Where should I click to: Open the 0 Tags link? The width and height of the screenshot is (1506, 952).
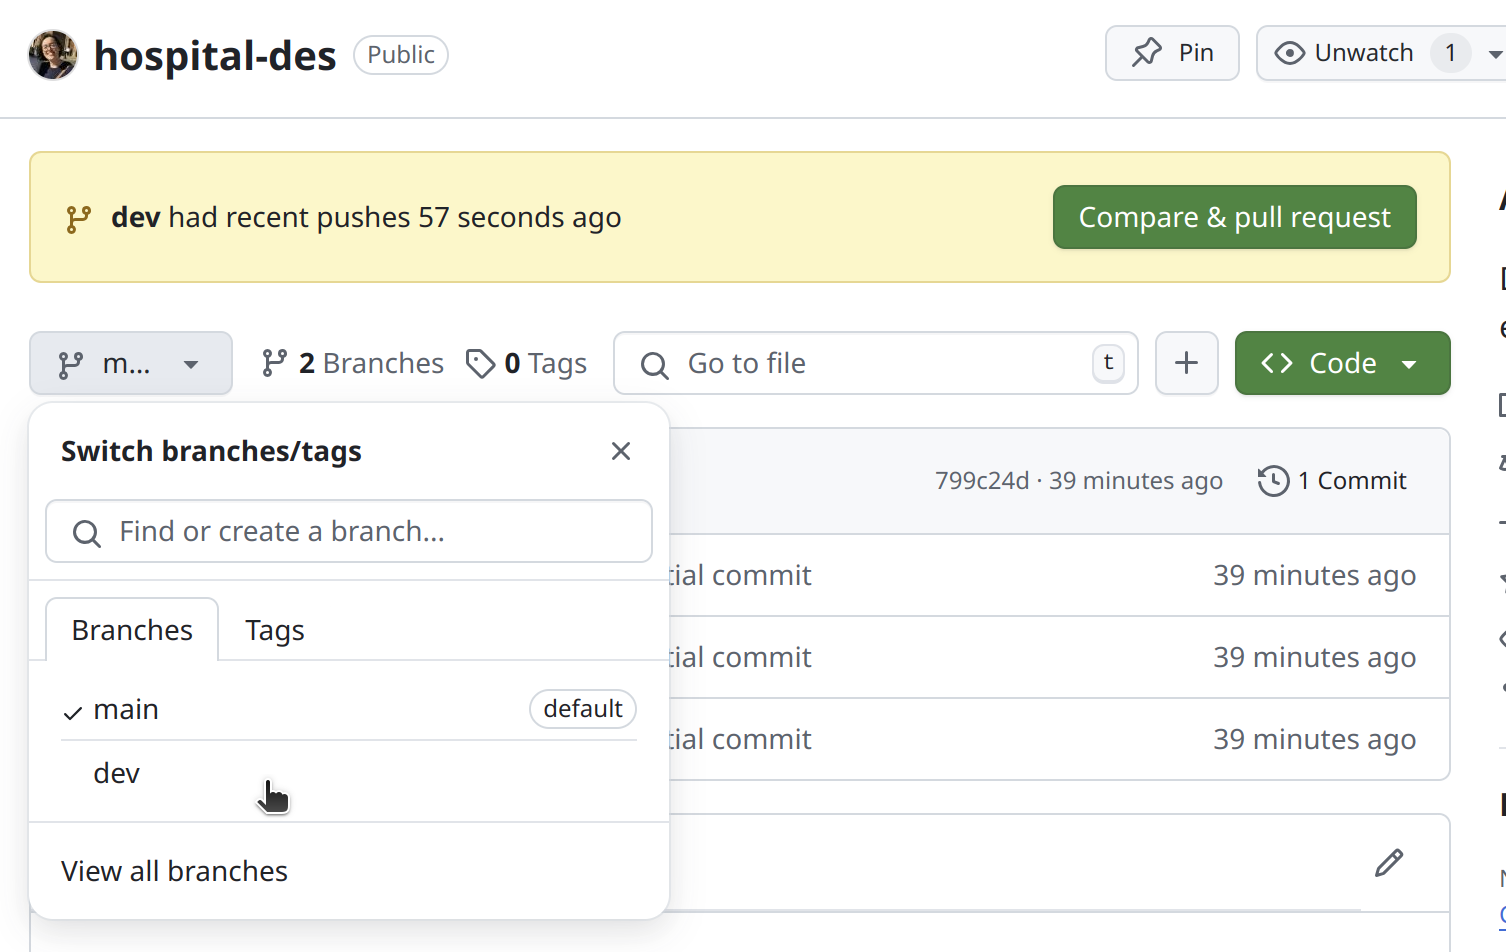pyautogui.click(x=526, y=363)
